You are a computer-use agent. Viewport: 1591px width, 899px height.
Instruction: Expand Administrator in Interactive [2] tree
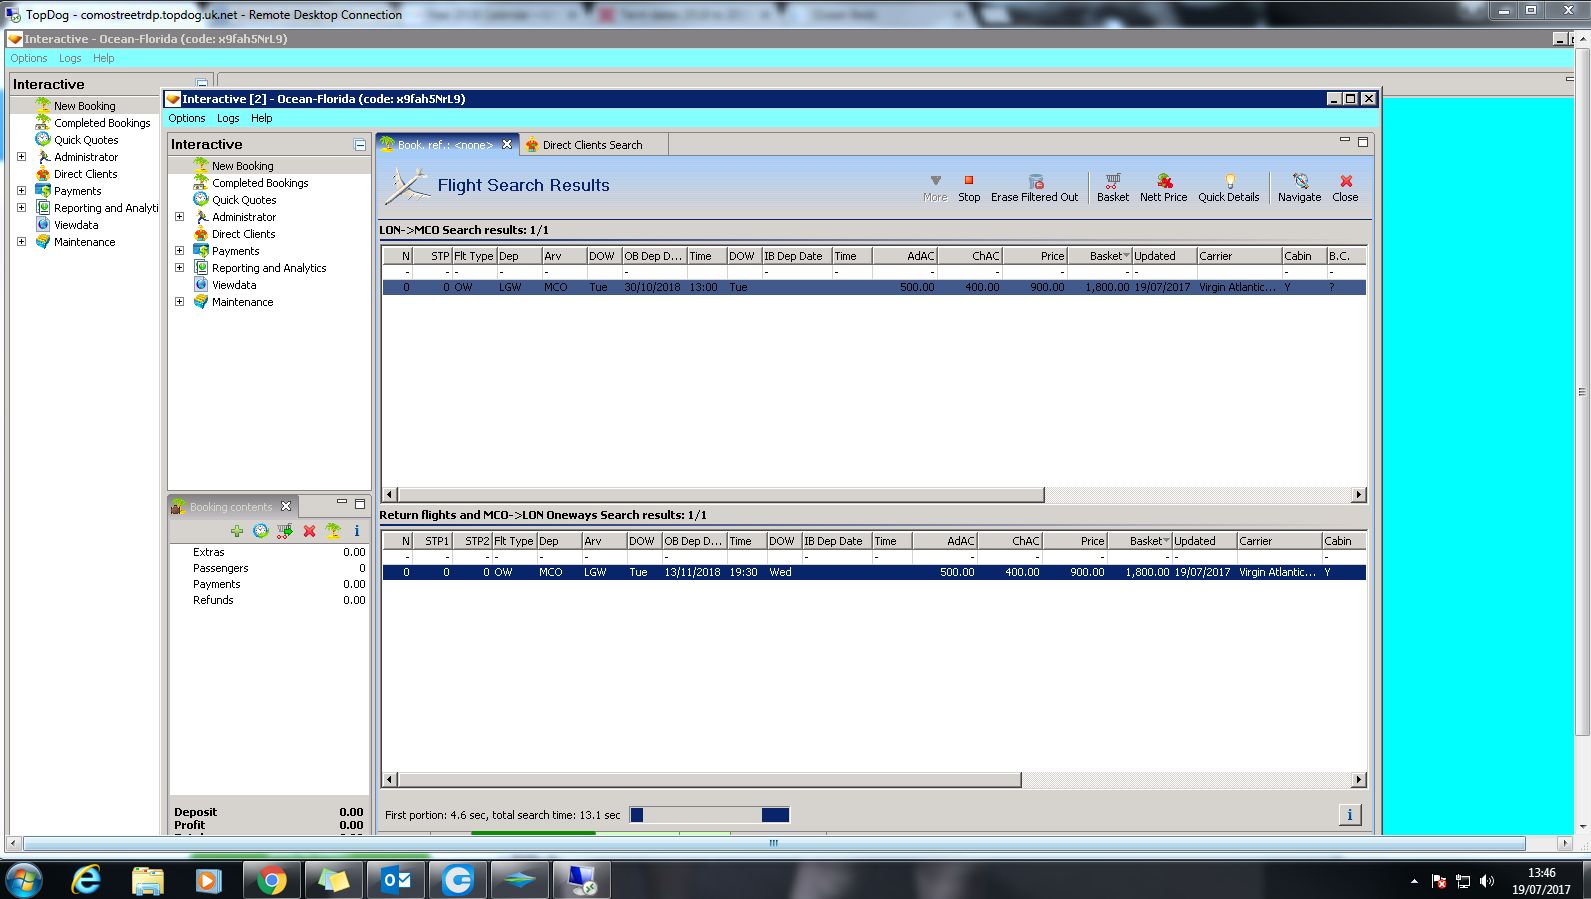tap(179, 217)
